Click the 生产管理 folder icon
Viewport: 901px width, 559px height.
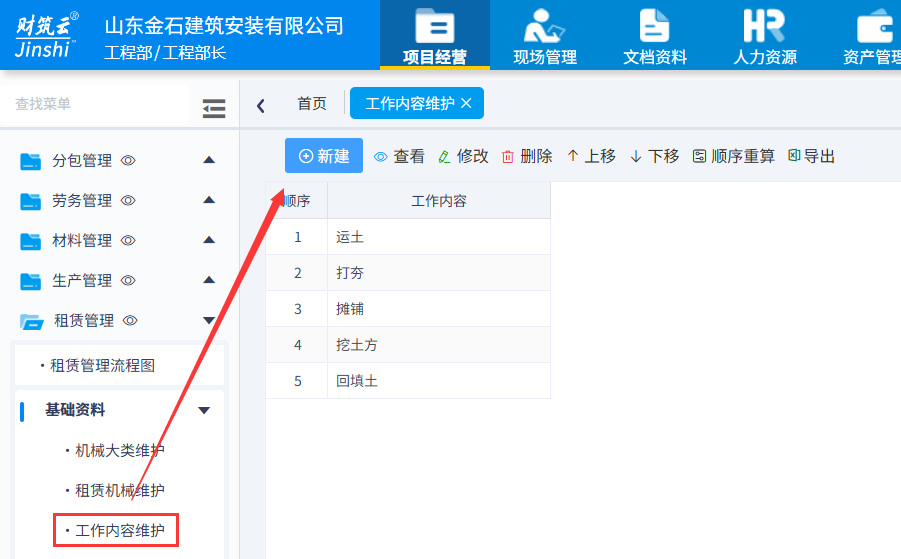(30, 282)
